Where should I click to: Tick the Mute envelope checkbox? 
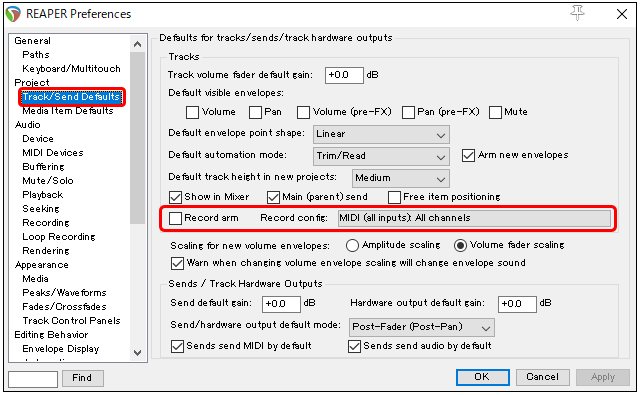[x=495, y=112]
